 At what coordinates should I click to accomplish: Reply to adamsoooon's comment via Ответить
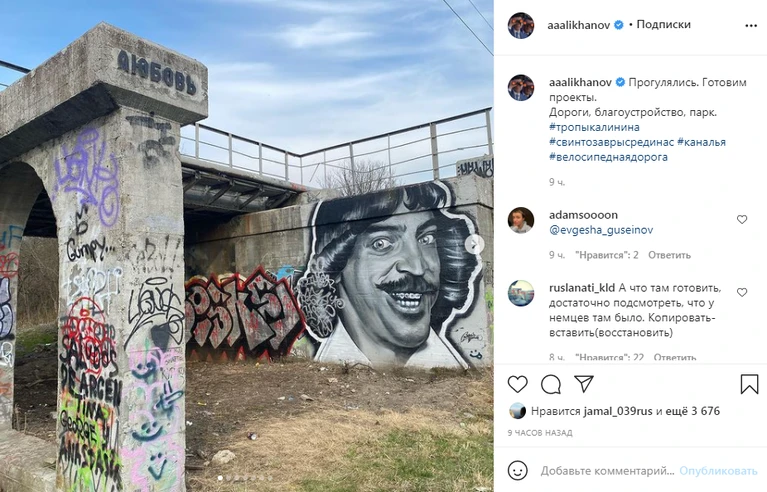pos(669,255)
